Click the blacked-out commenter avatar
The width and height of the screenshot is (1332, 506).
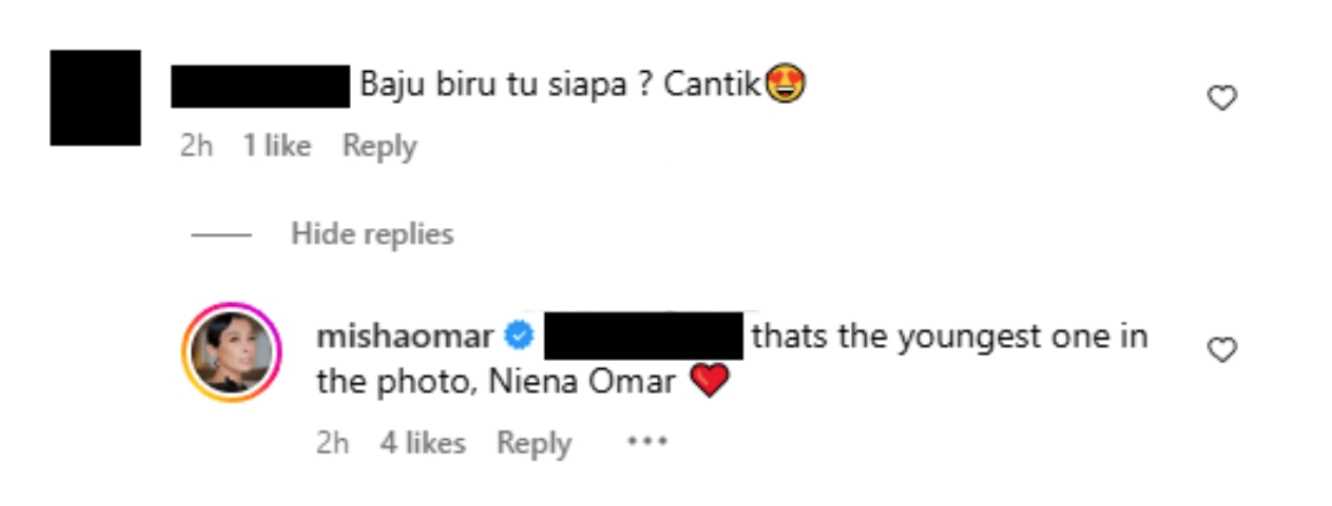click(x=95, y=97)
